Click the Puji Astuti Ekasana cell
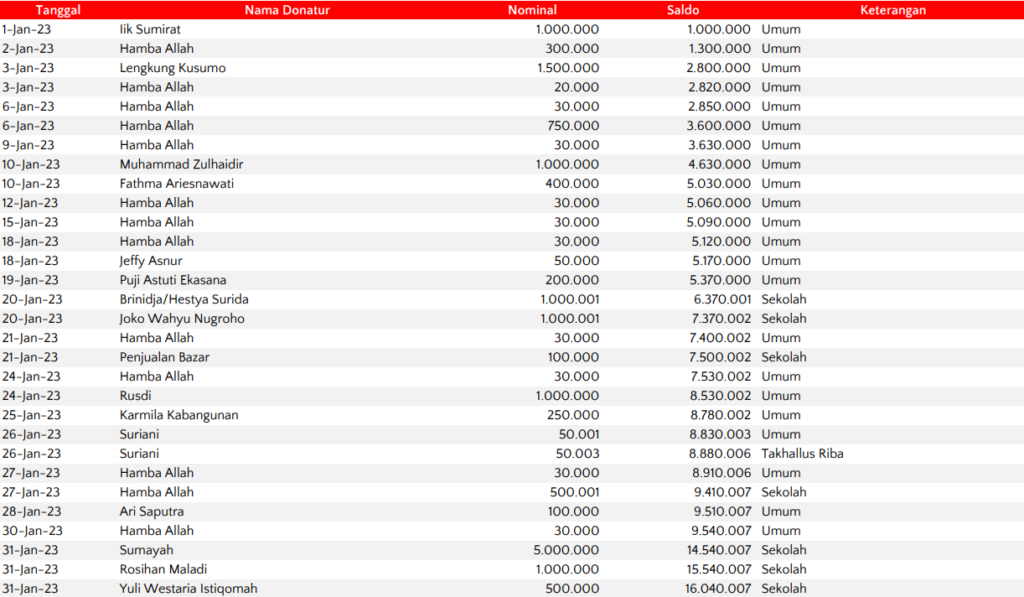 coord(173,280)
